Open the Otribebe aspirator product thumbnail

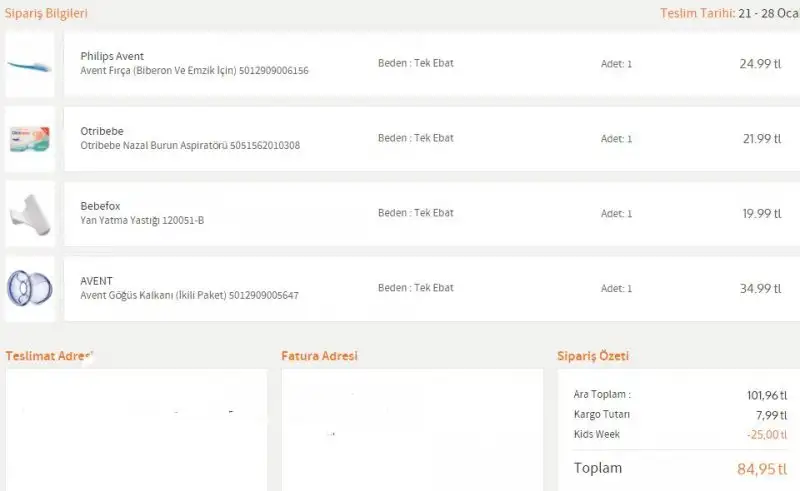pyautogui.click(x=30, y=139)
